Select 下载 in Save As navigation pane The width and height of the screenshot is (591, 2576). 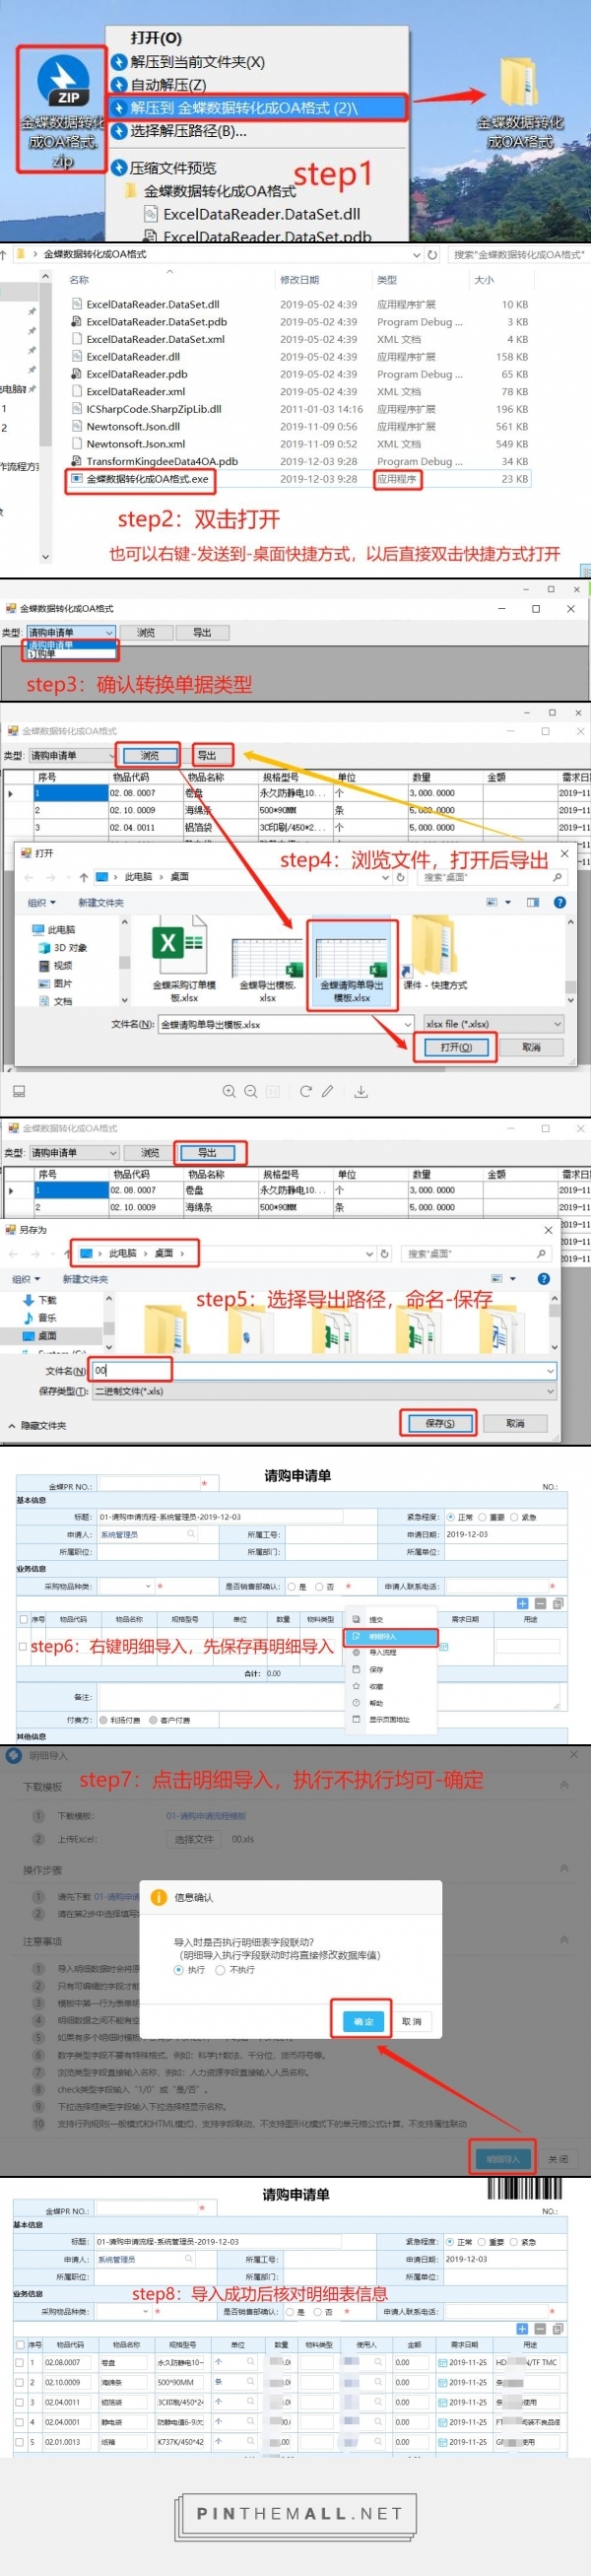coord(41,1300)
